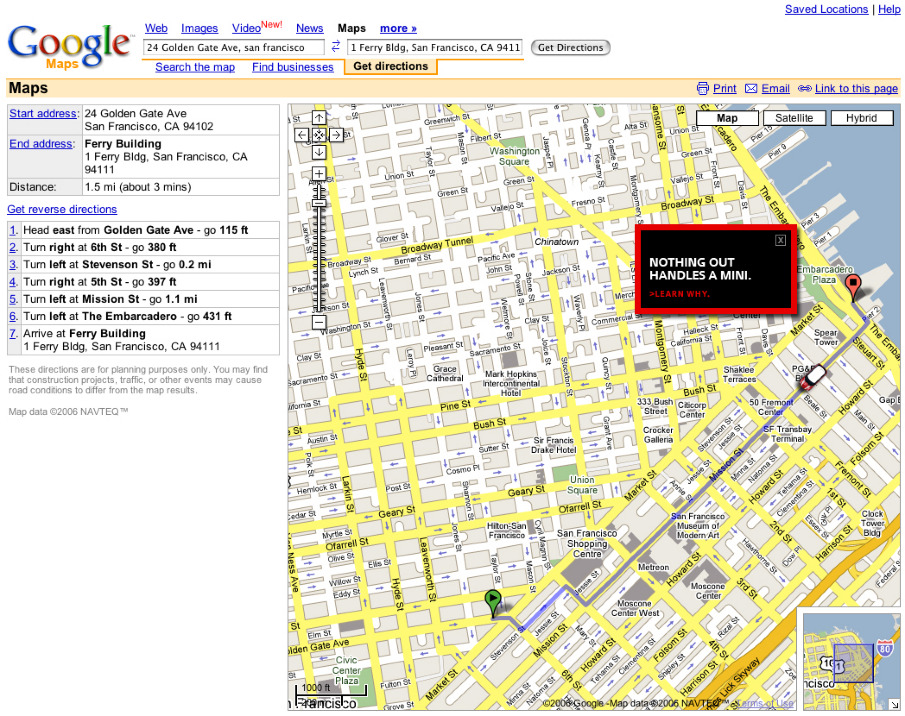Collapse the overview map corner arrow
The image size is (905, 716).
[x=893, y=703]
